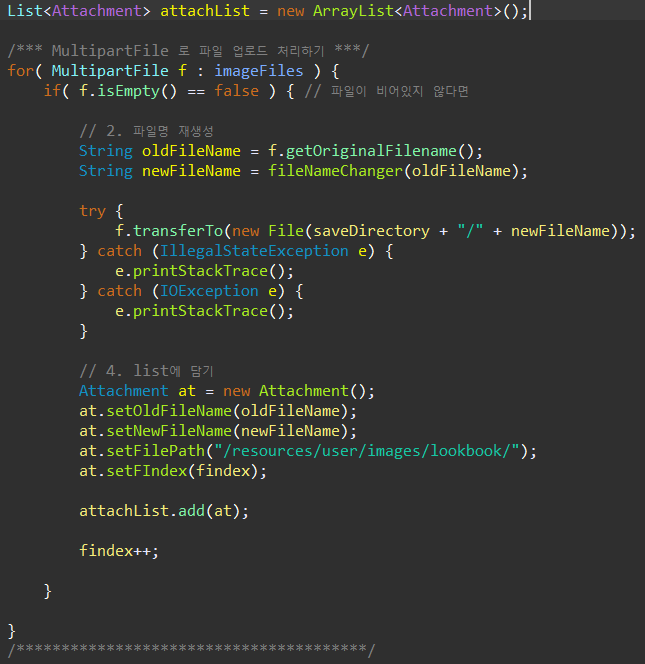
Task: Click IOException in catch clause
Action: pyautogui.click(x=209, y=291)
